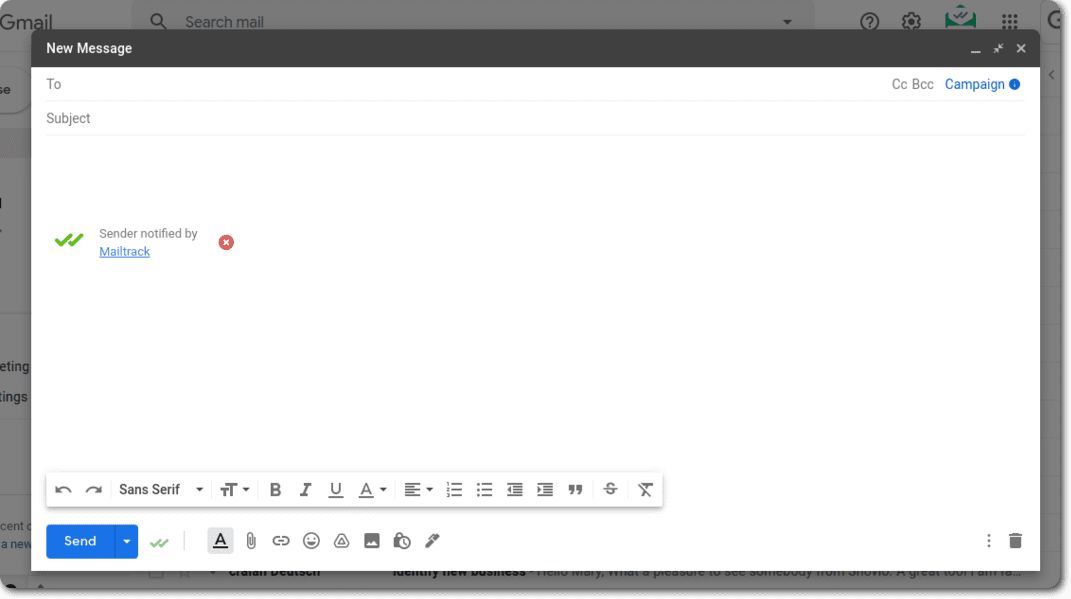Insert a link using the link icon

[281, 541]
